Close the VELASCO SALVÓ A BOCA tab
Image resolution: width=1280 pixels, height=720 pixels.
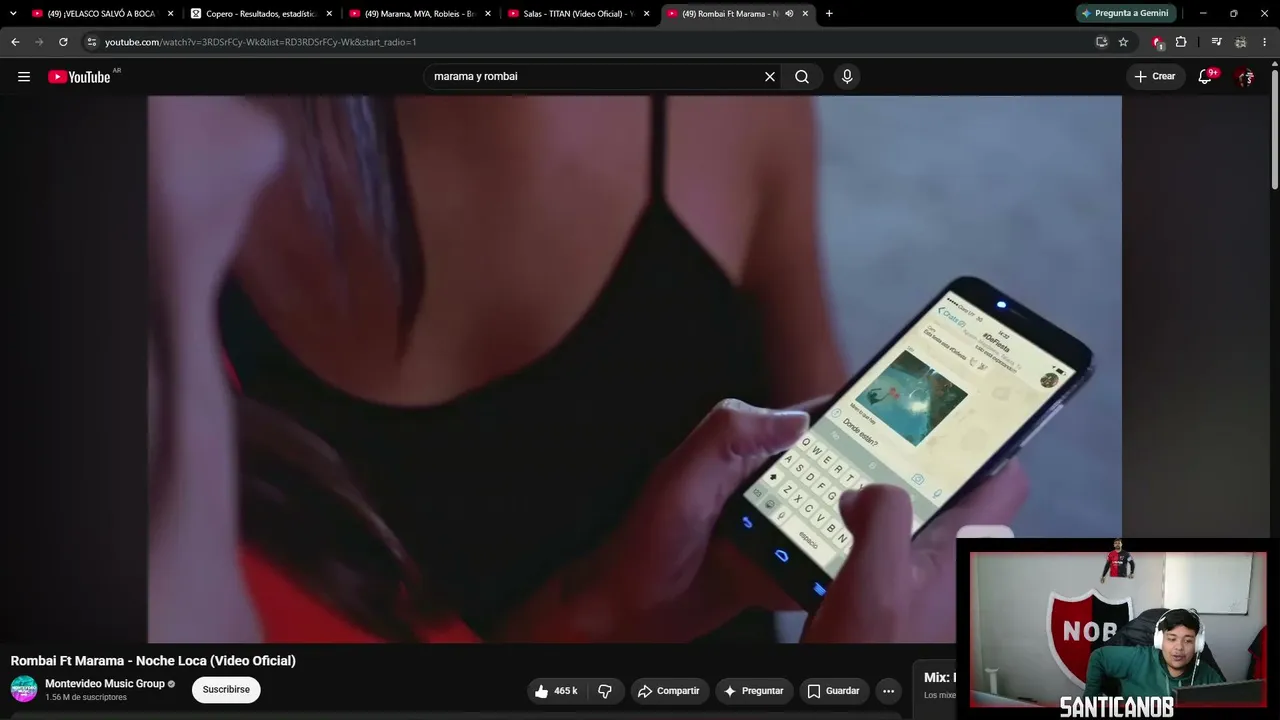(x=170, y=14)
